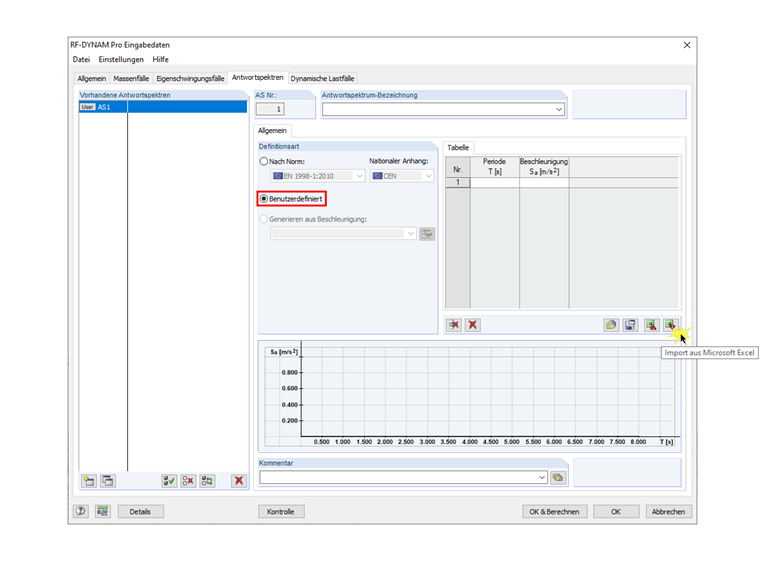
Task: Select the AS1 entry in response spectra list
Action: coord(163,107)
